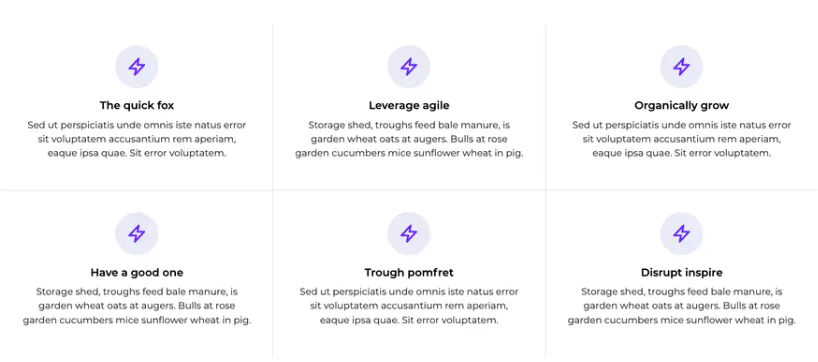This screenshot has height=362, width=818.
Task: Select the Organically grow title
Action: point(681,105)
